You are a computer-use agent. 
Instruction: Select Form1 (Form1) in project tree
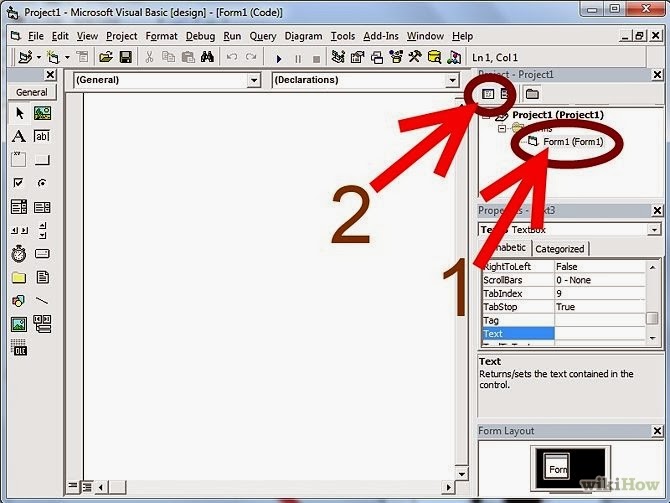(573, 141)
